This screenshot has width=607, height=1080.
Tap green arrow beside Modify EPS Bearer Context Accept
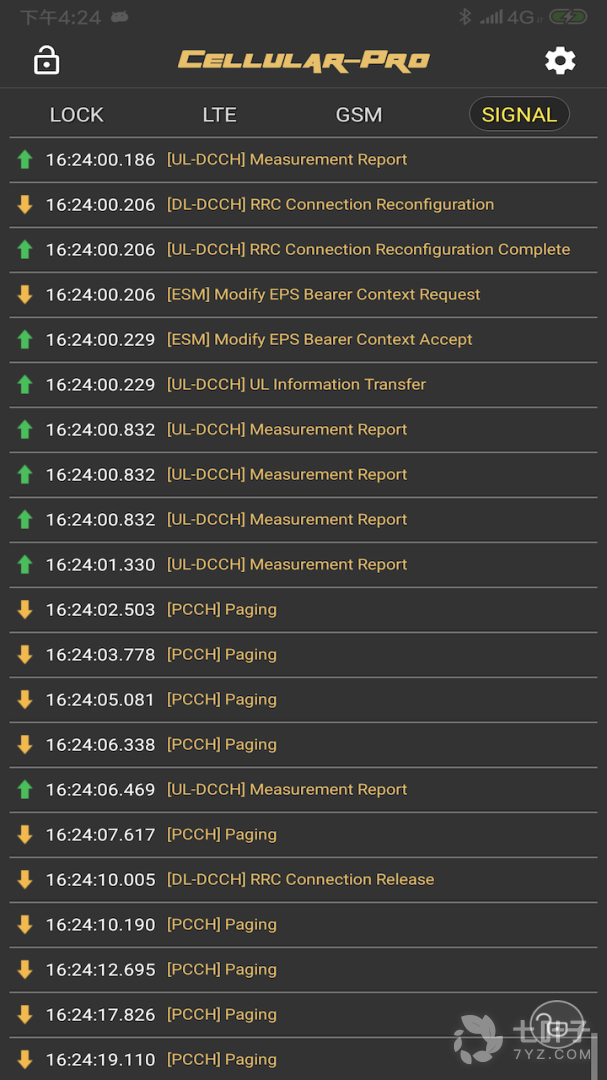(25, 340)
